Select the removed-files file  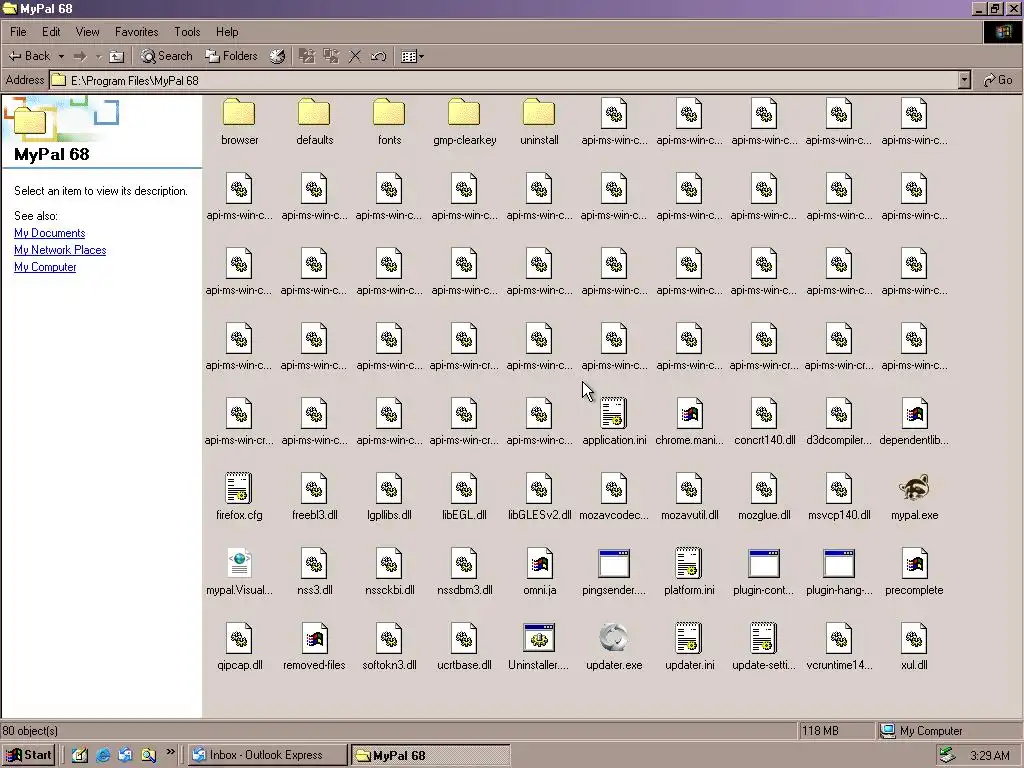click(314, 647)
